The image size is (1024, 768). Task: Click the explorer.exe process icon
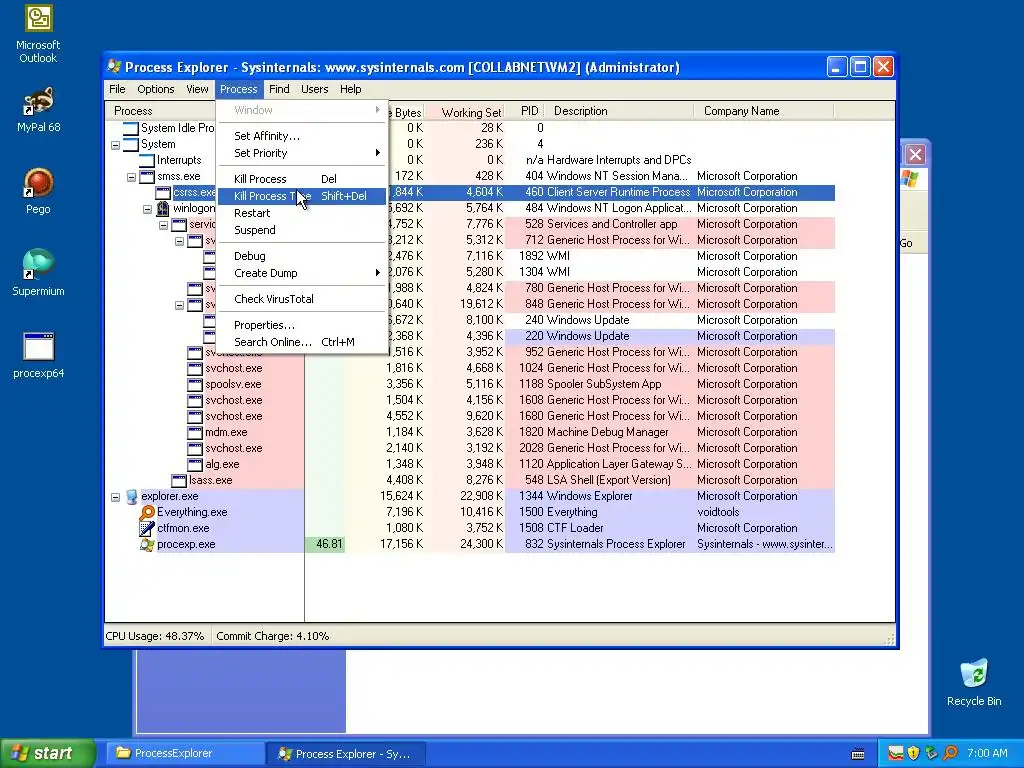click(x=132, y=496)
